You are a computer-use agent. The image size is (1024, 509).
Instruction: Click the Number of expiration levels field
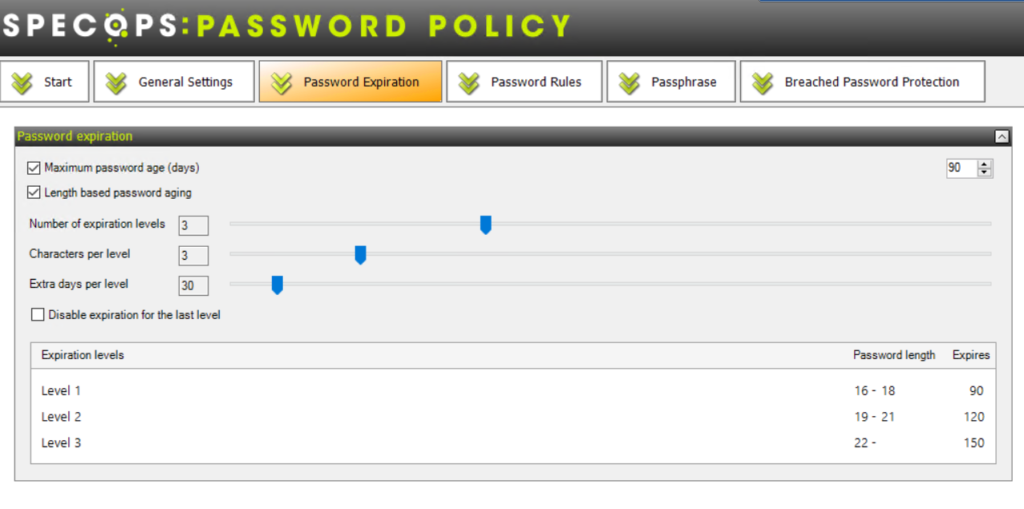click(193, 225)
